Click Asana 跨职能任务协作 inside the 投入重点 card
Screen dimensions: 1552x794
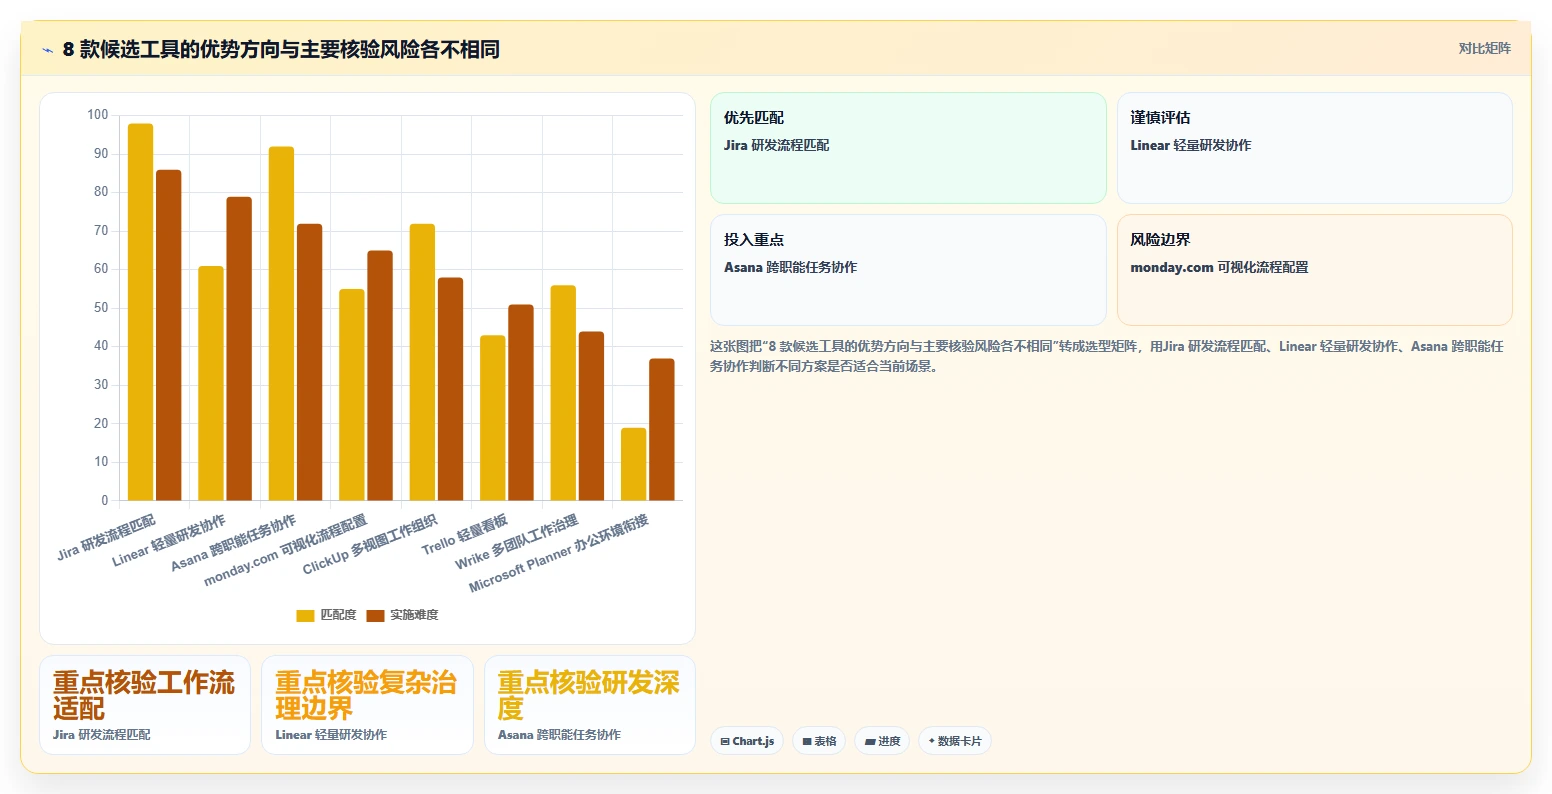pyautogui.click(x=790, y=267)
